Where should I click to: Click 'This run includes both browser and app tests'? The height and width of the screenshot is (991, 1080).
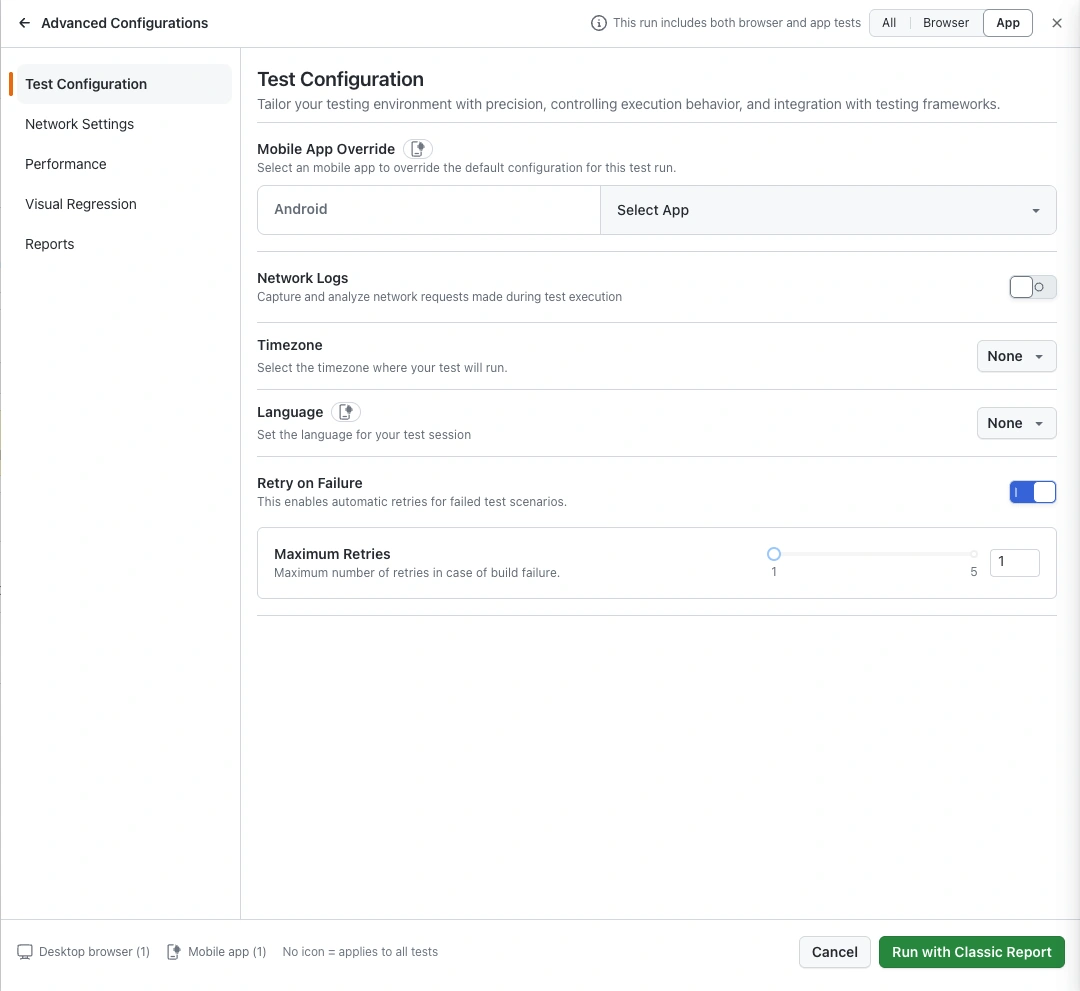(x=737, y=23)
